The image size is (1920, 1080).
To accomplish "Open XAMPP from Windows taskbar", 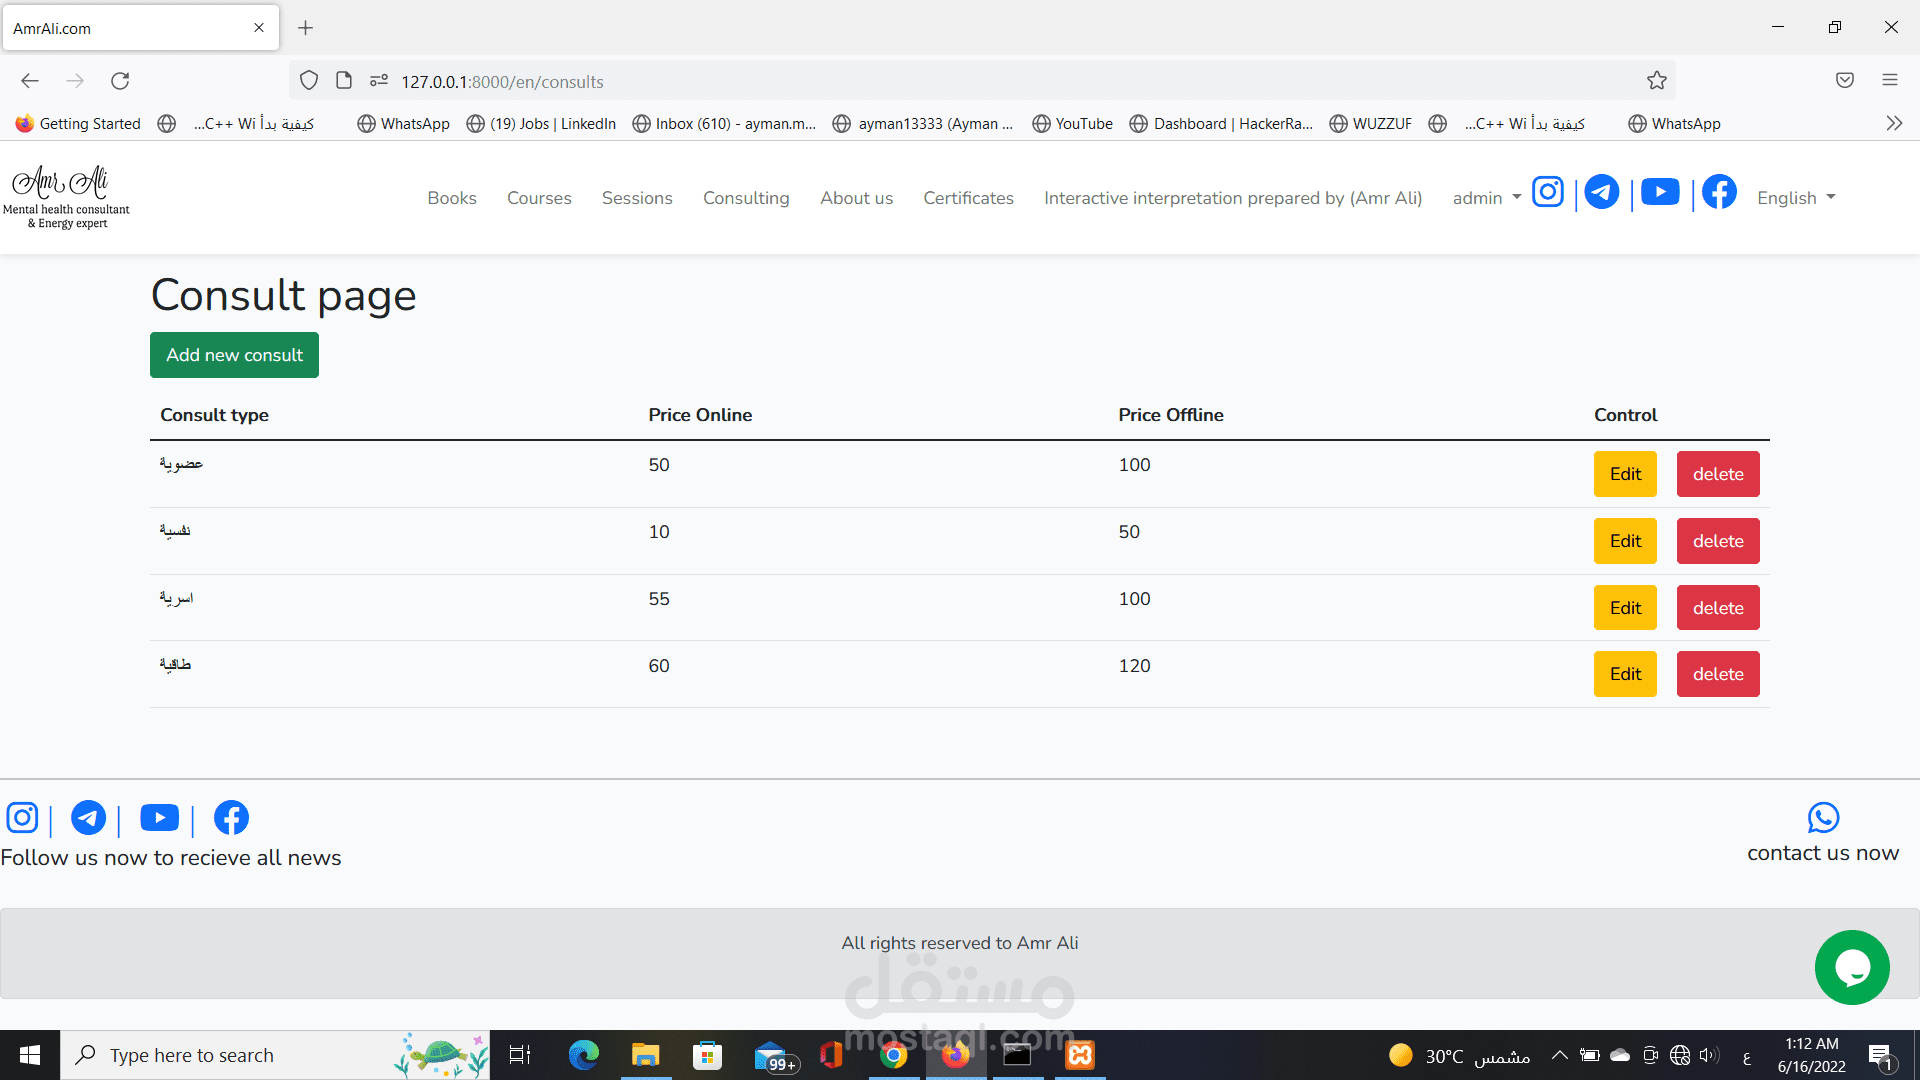I will tap(1080, 1055).
